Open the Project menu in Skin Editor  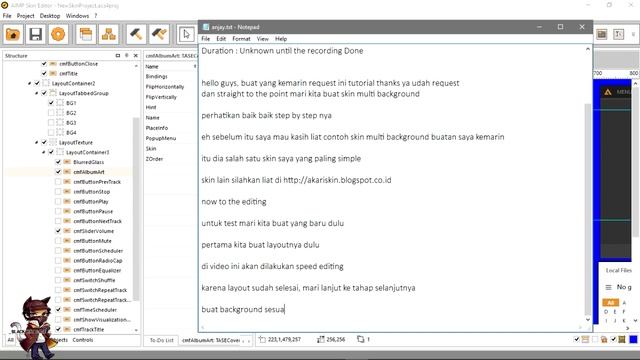25,16
